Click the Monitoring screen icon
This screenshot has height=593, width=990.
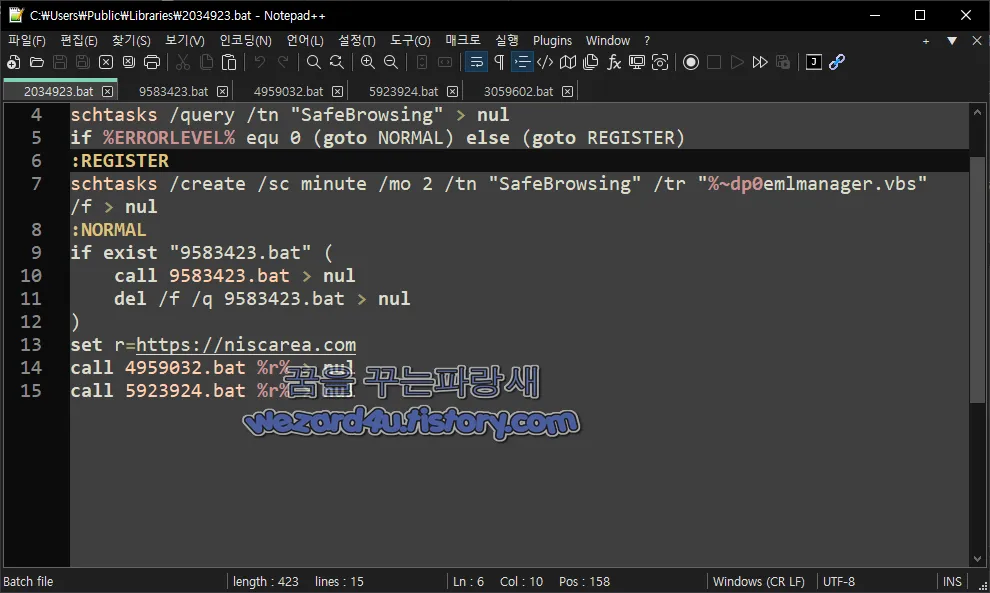click(x=637, y=62)
